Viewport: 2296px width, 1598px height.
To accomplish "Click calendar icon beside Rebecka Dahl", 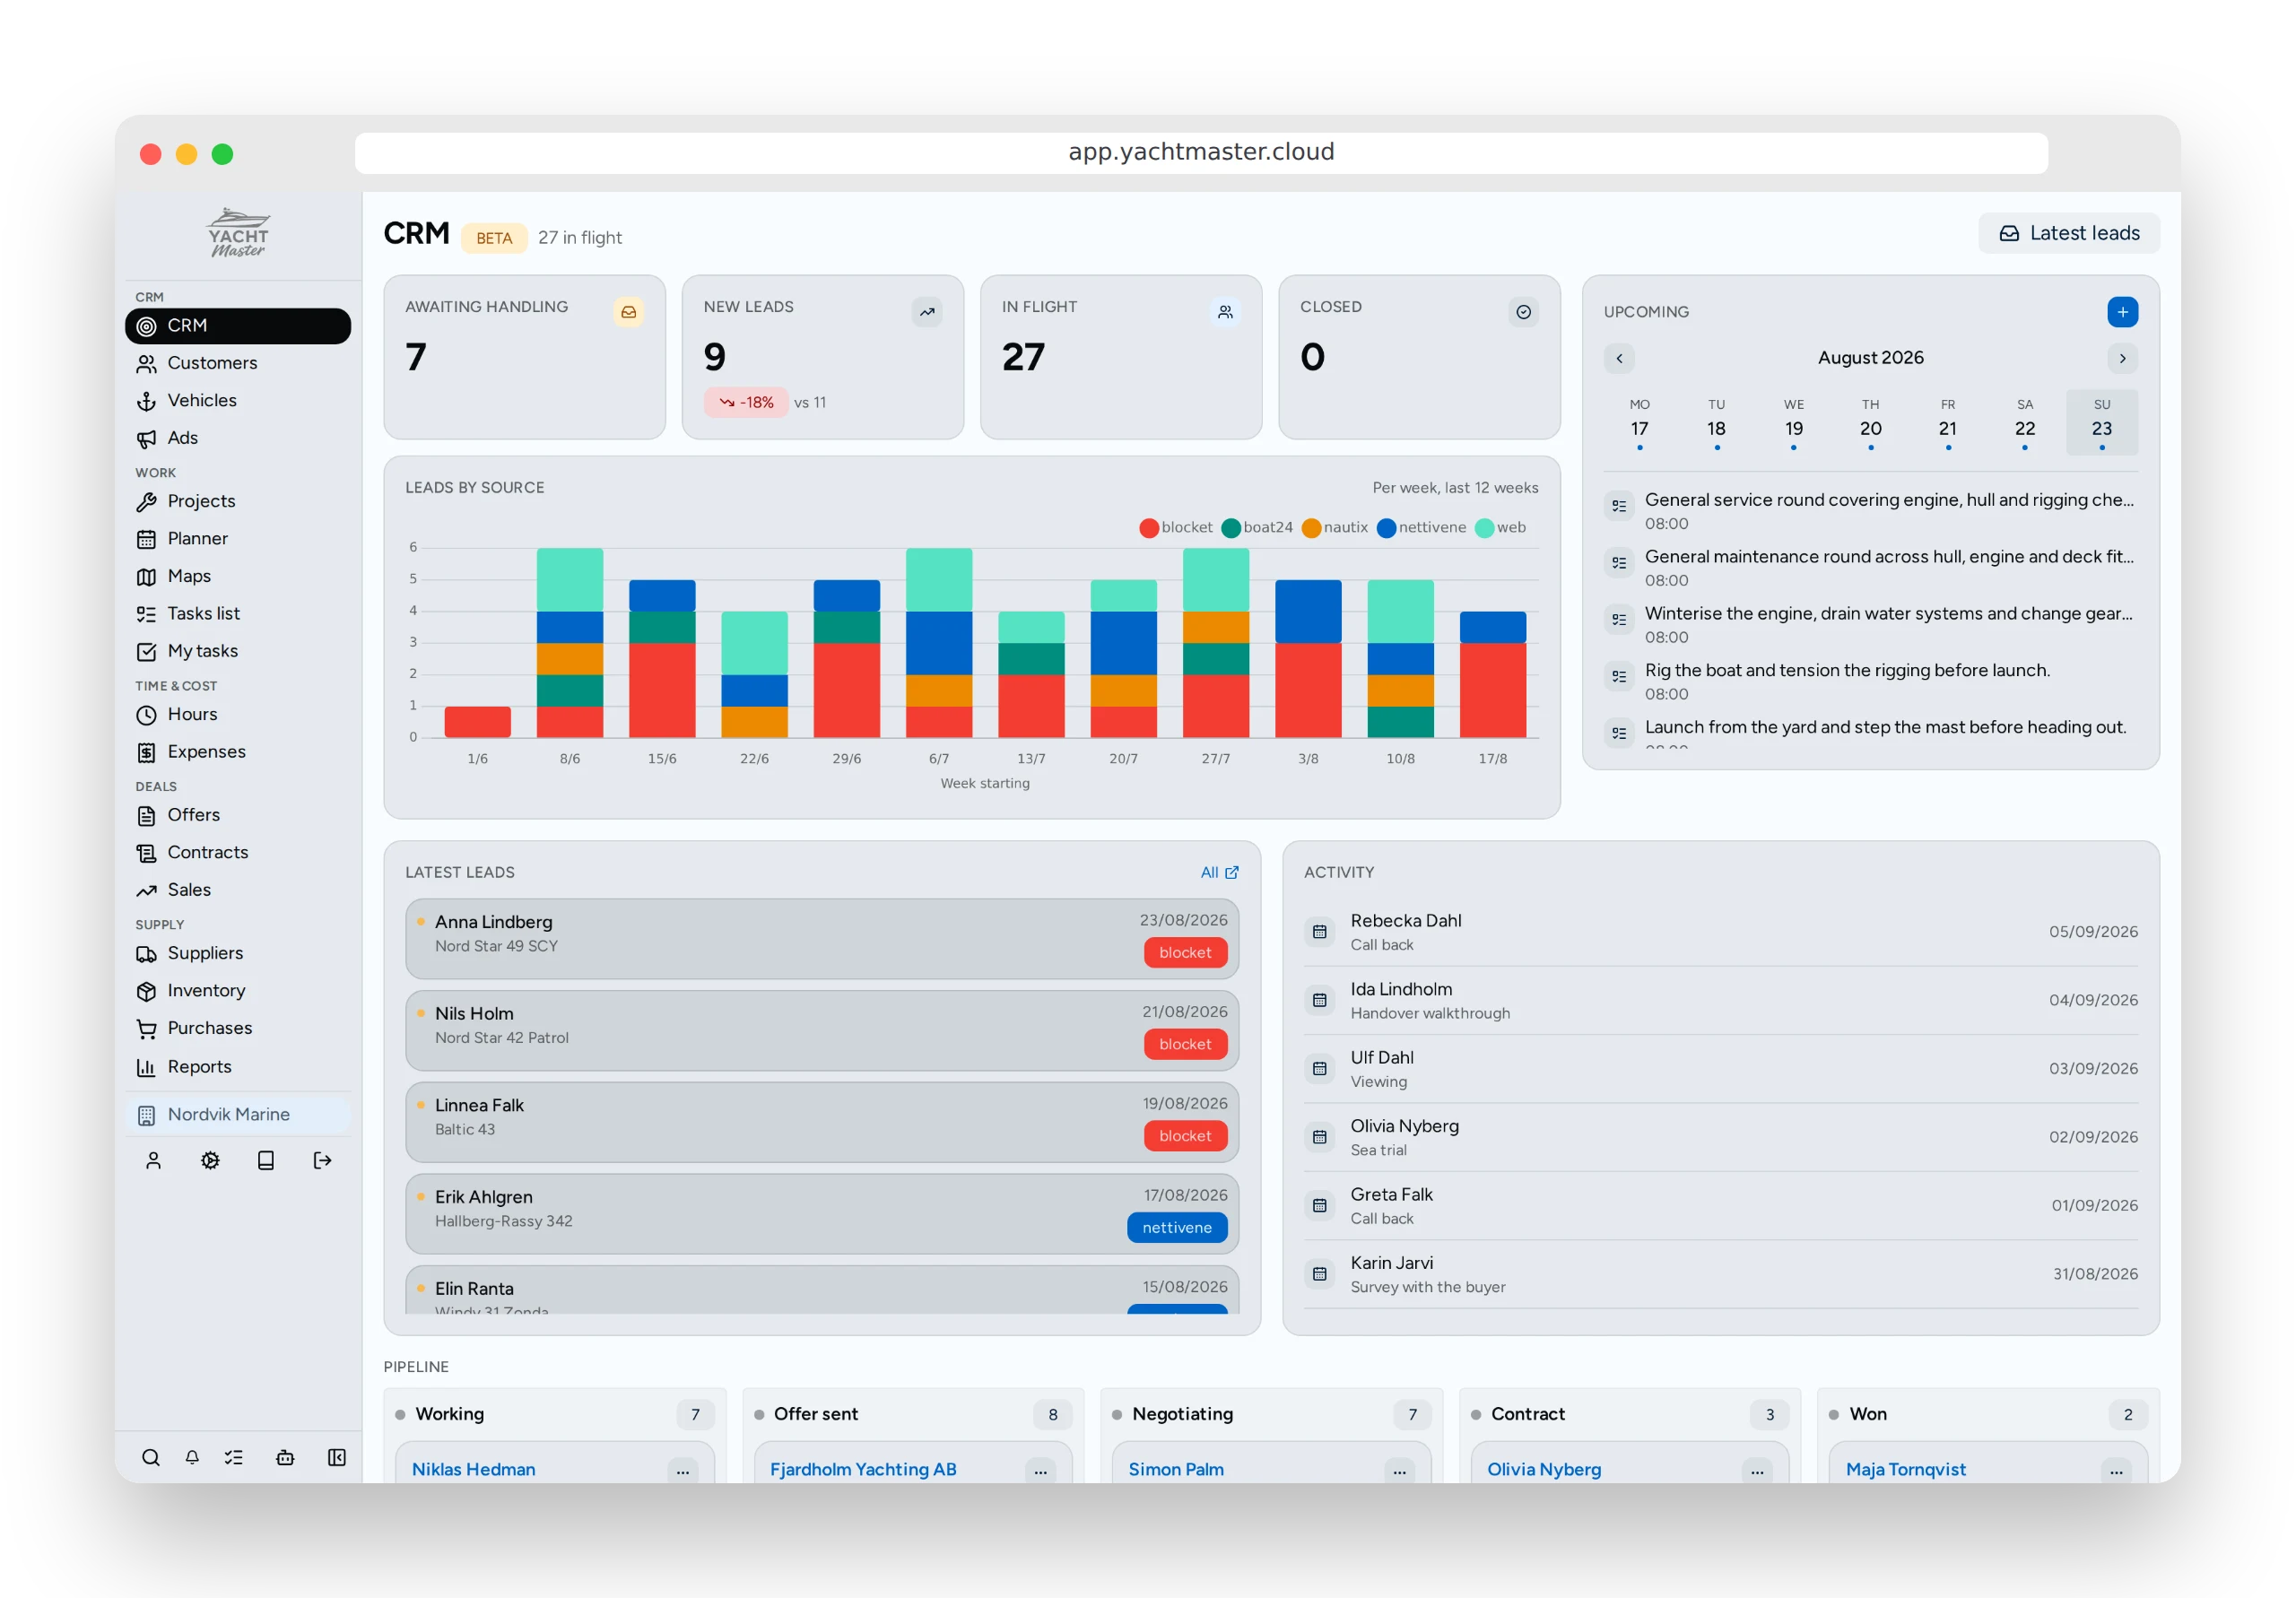I will pyautogui.click(x=1319, y=932).
